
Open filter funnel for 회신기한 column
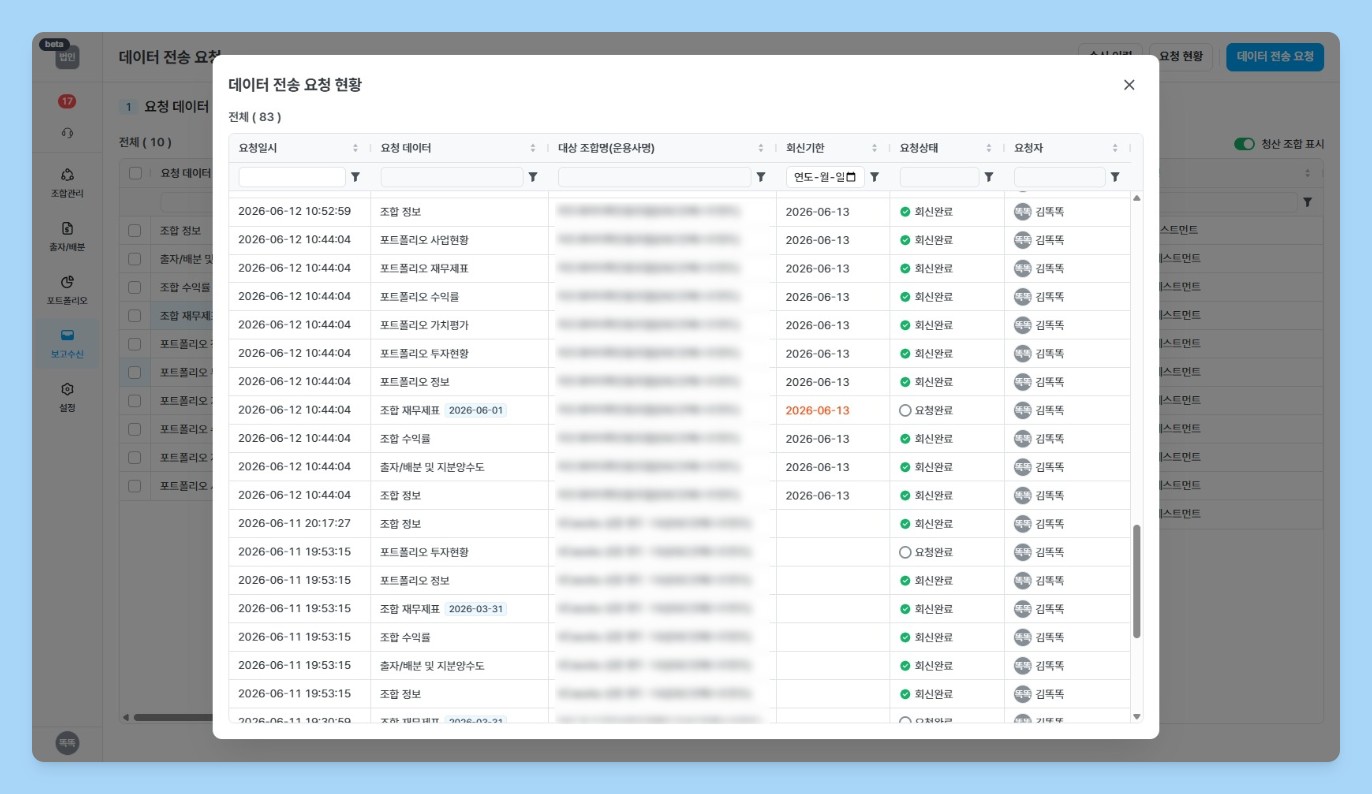(875, 177)
